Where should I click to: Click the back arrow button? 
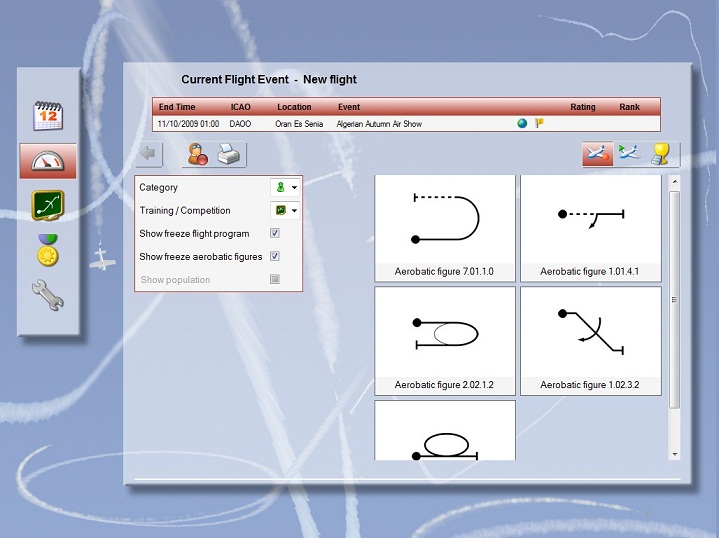click(149, 155)
